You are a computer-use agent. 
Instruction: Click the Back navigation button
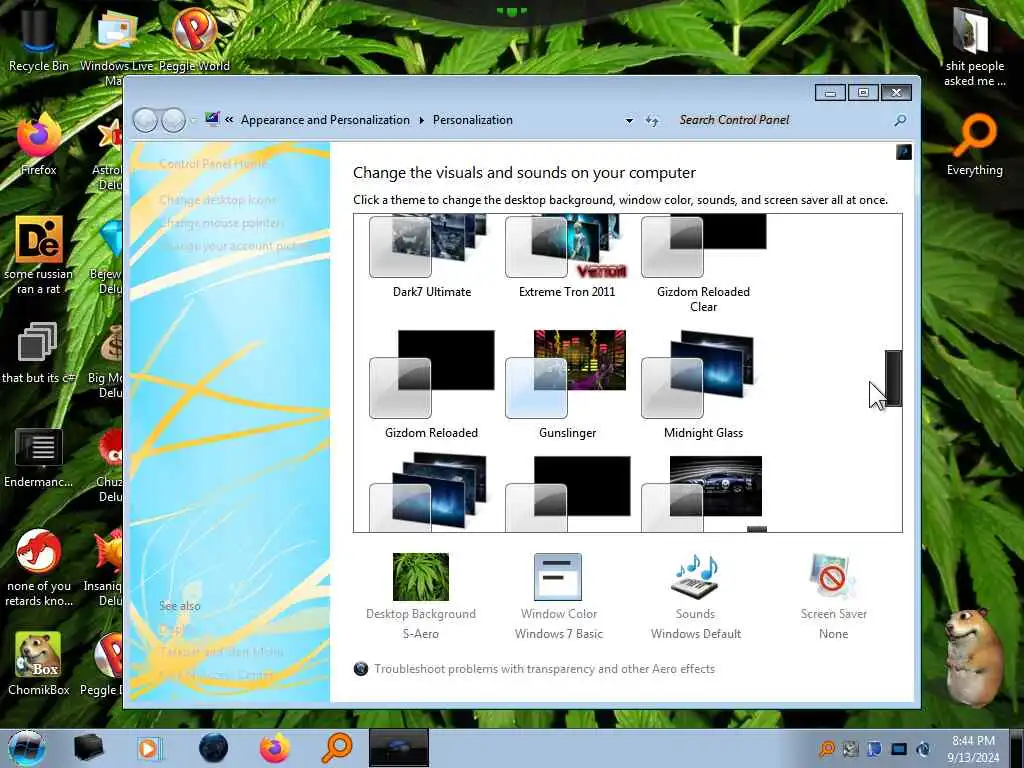point(145,120)
